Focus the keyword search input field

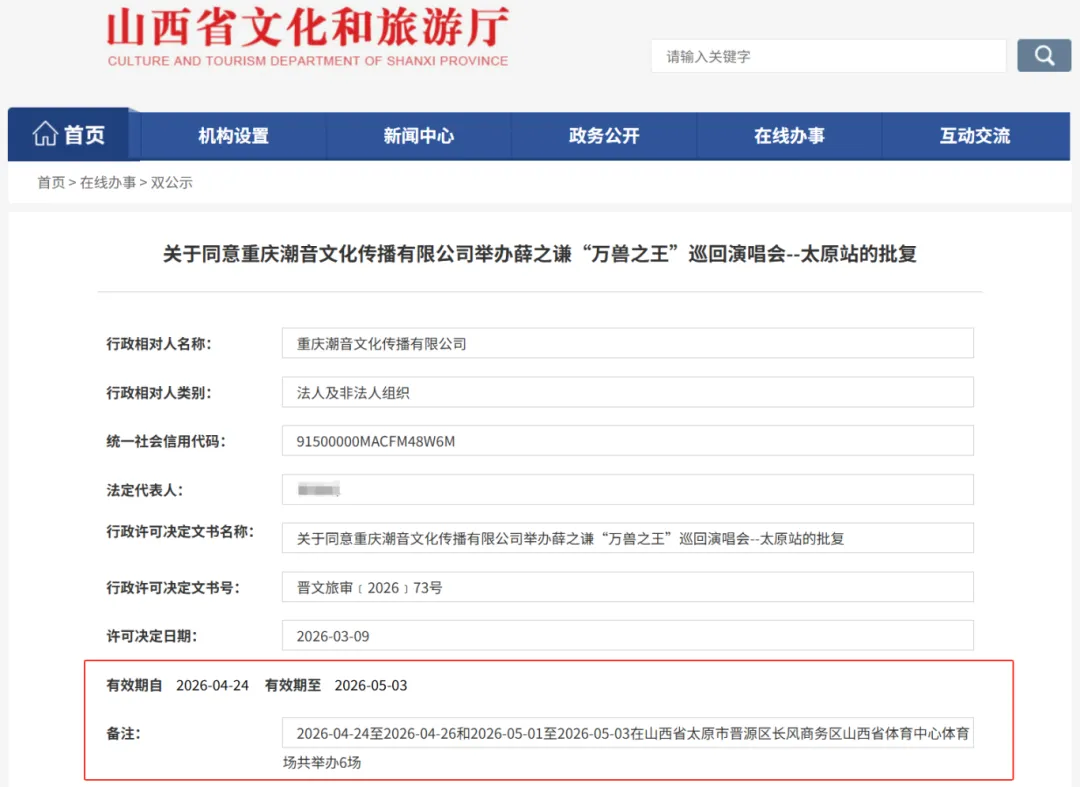tap(829, 56)
